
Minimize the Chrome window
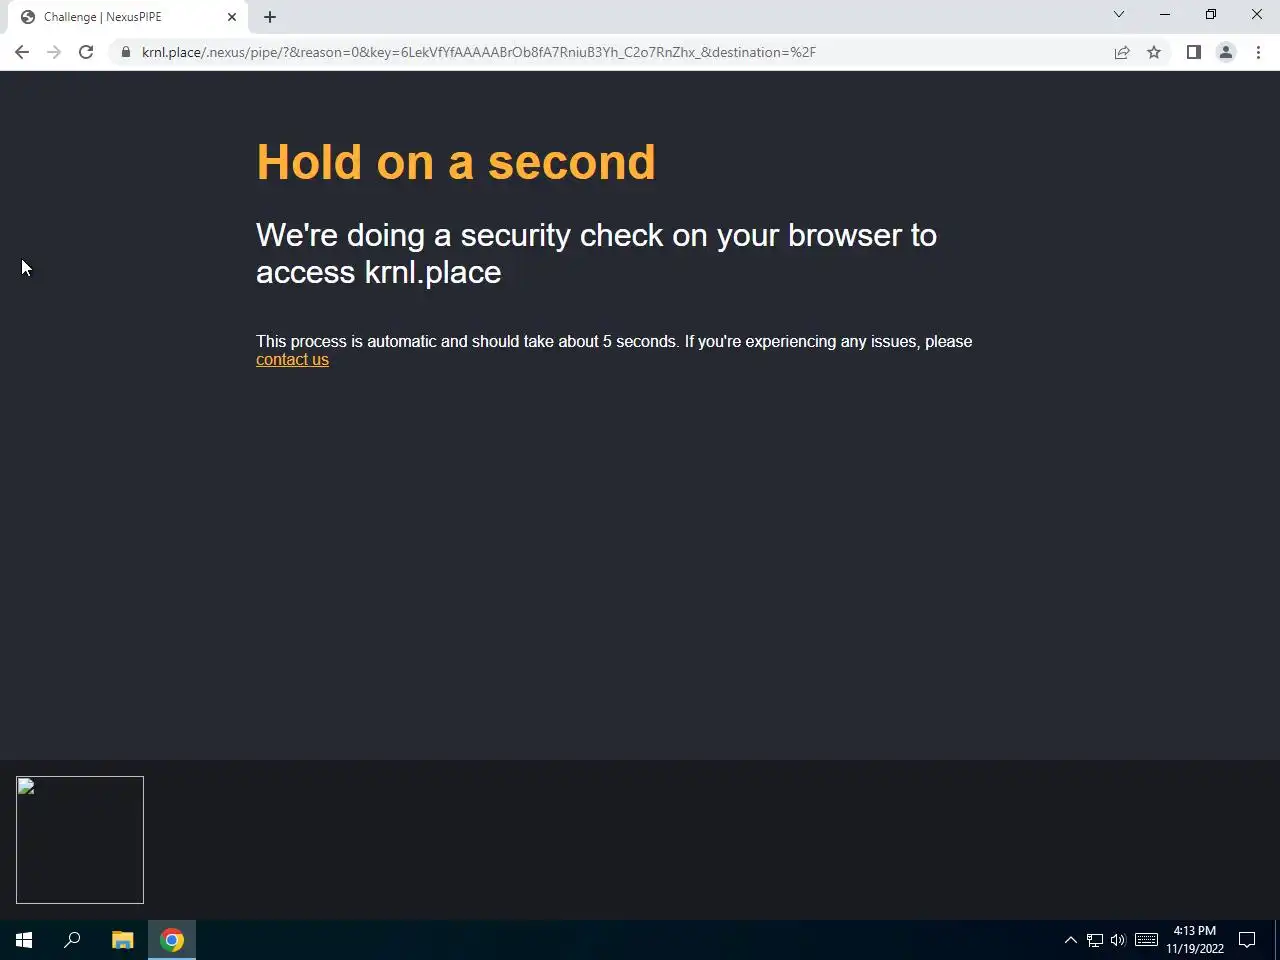pos(1165,14)
